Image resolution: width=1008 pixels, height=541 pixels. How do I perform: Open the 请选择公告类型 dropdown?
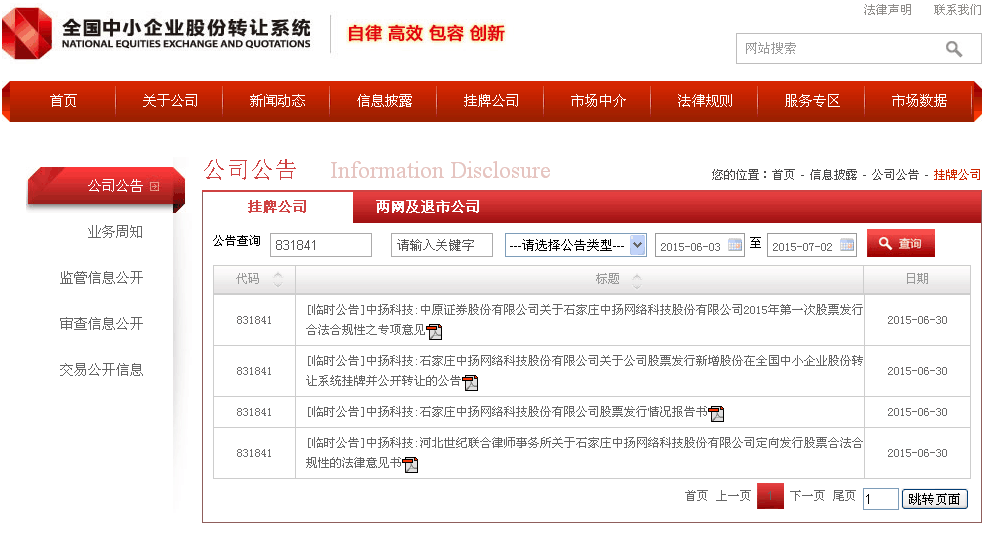point(575,245)
